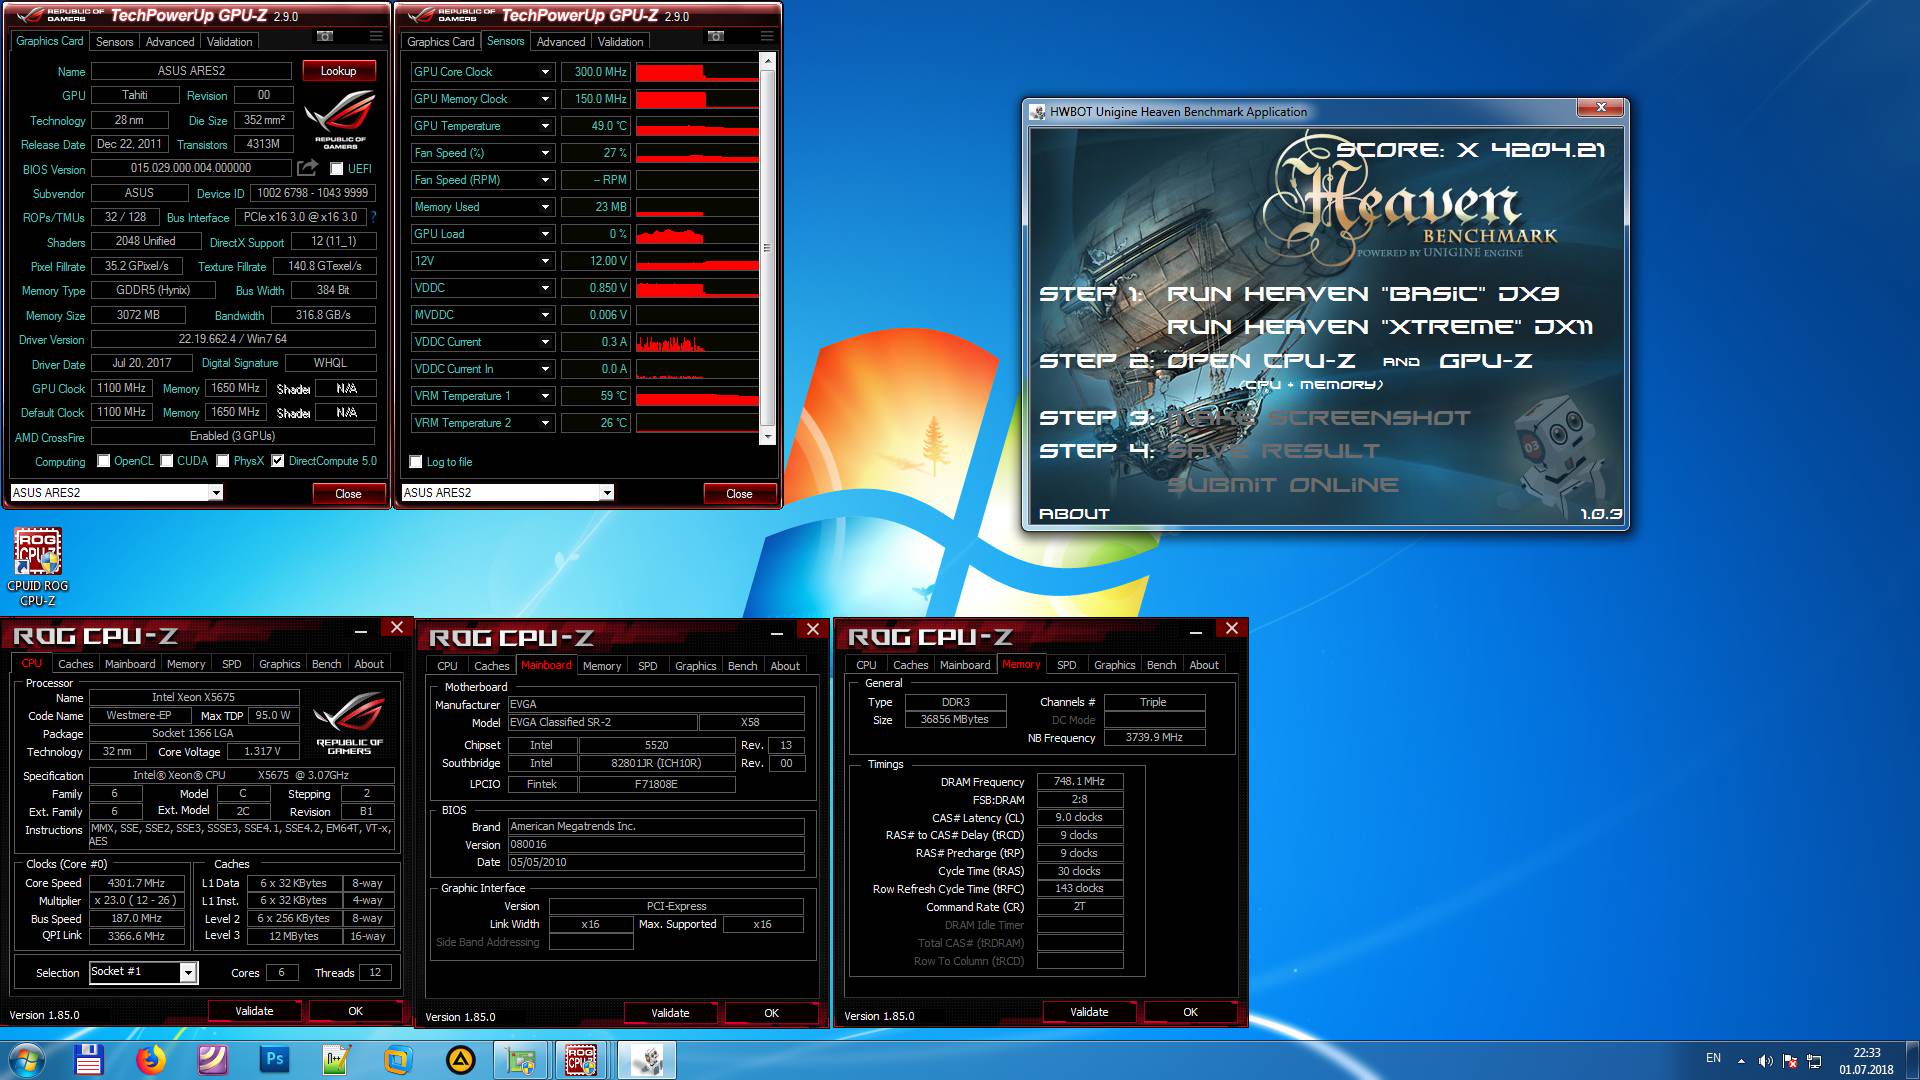The height and width of the screenshot is (1080, 1920).
Task: Click the GPU-Z Sensors scrollbar down arrow
Action: click(x=767, y=437)
